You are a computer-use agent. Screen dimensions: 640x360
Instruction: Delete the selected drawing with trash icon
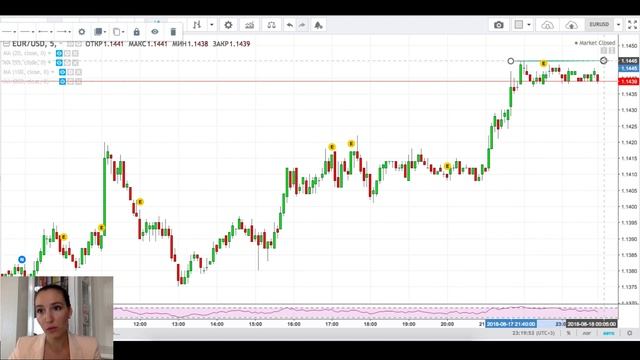(x=173, y=32)
